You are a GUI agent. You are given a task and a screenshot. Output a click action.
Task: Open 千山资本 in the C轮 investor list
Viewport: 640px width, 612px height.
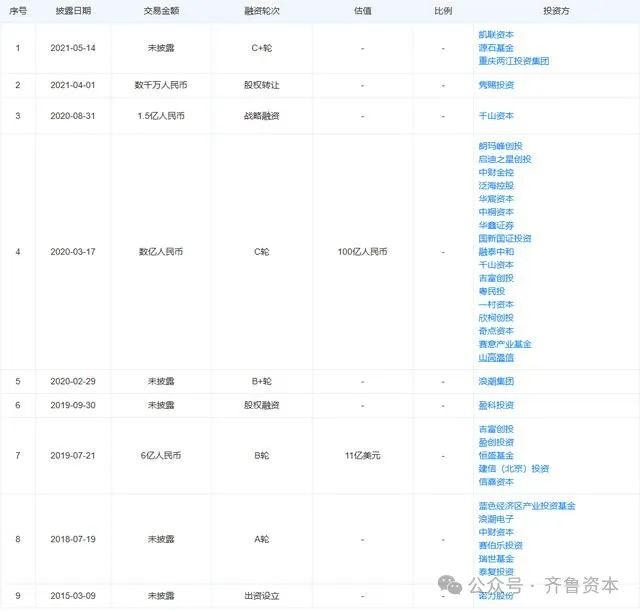pyautogui.click(x=496, y=265)
